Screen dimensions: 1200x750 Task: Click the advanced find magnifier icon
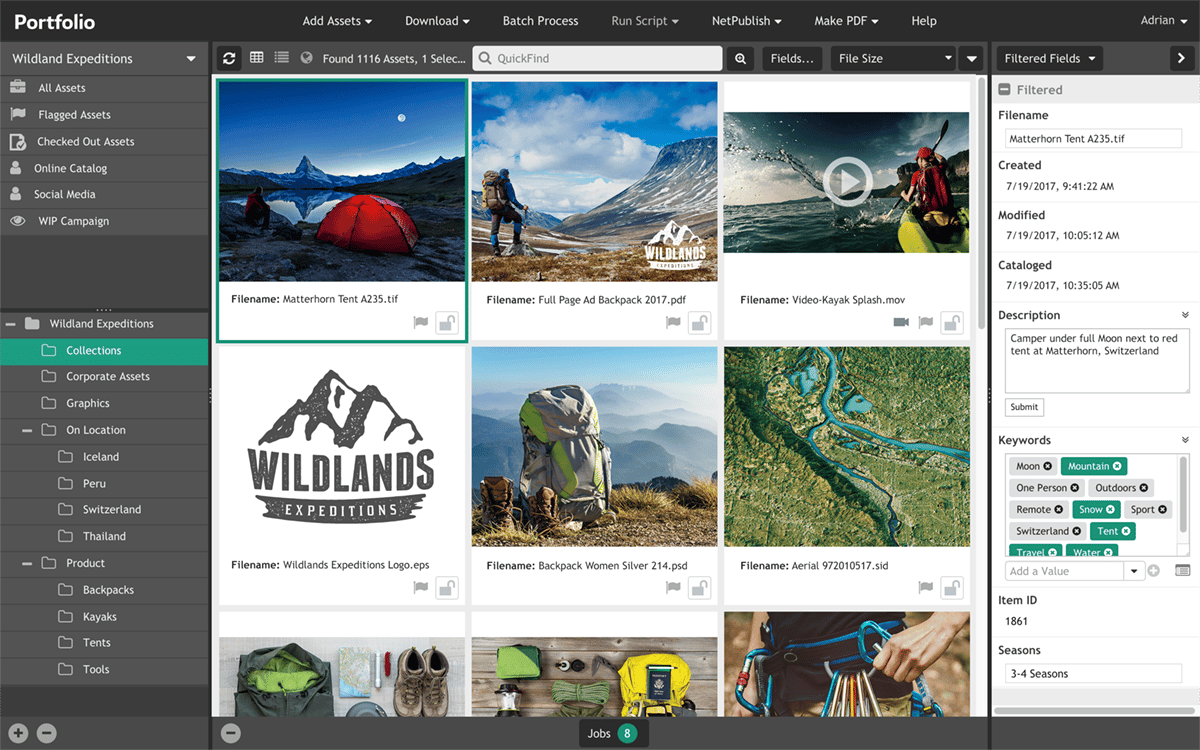tap(740, 59)
